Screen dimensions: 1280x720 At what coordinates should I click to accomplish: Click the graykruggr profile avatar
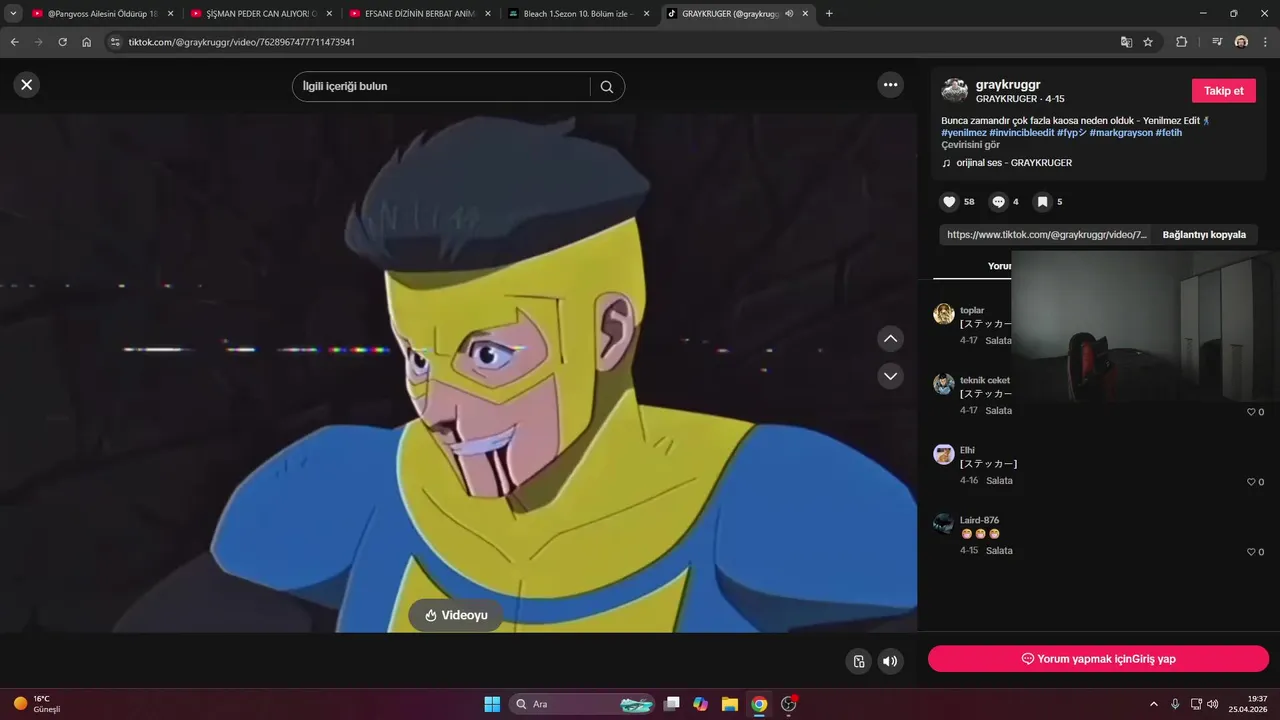click(955, 91)
